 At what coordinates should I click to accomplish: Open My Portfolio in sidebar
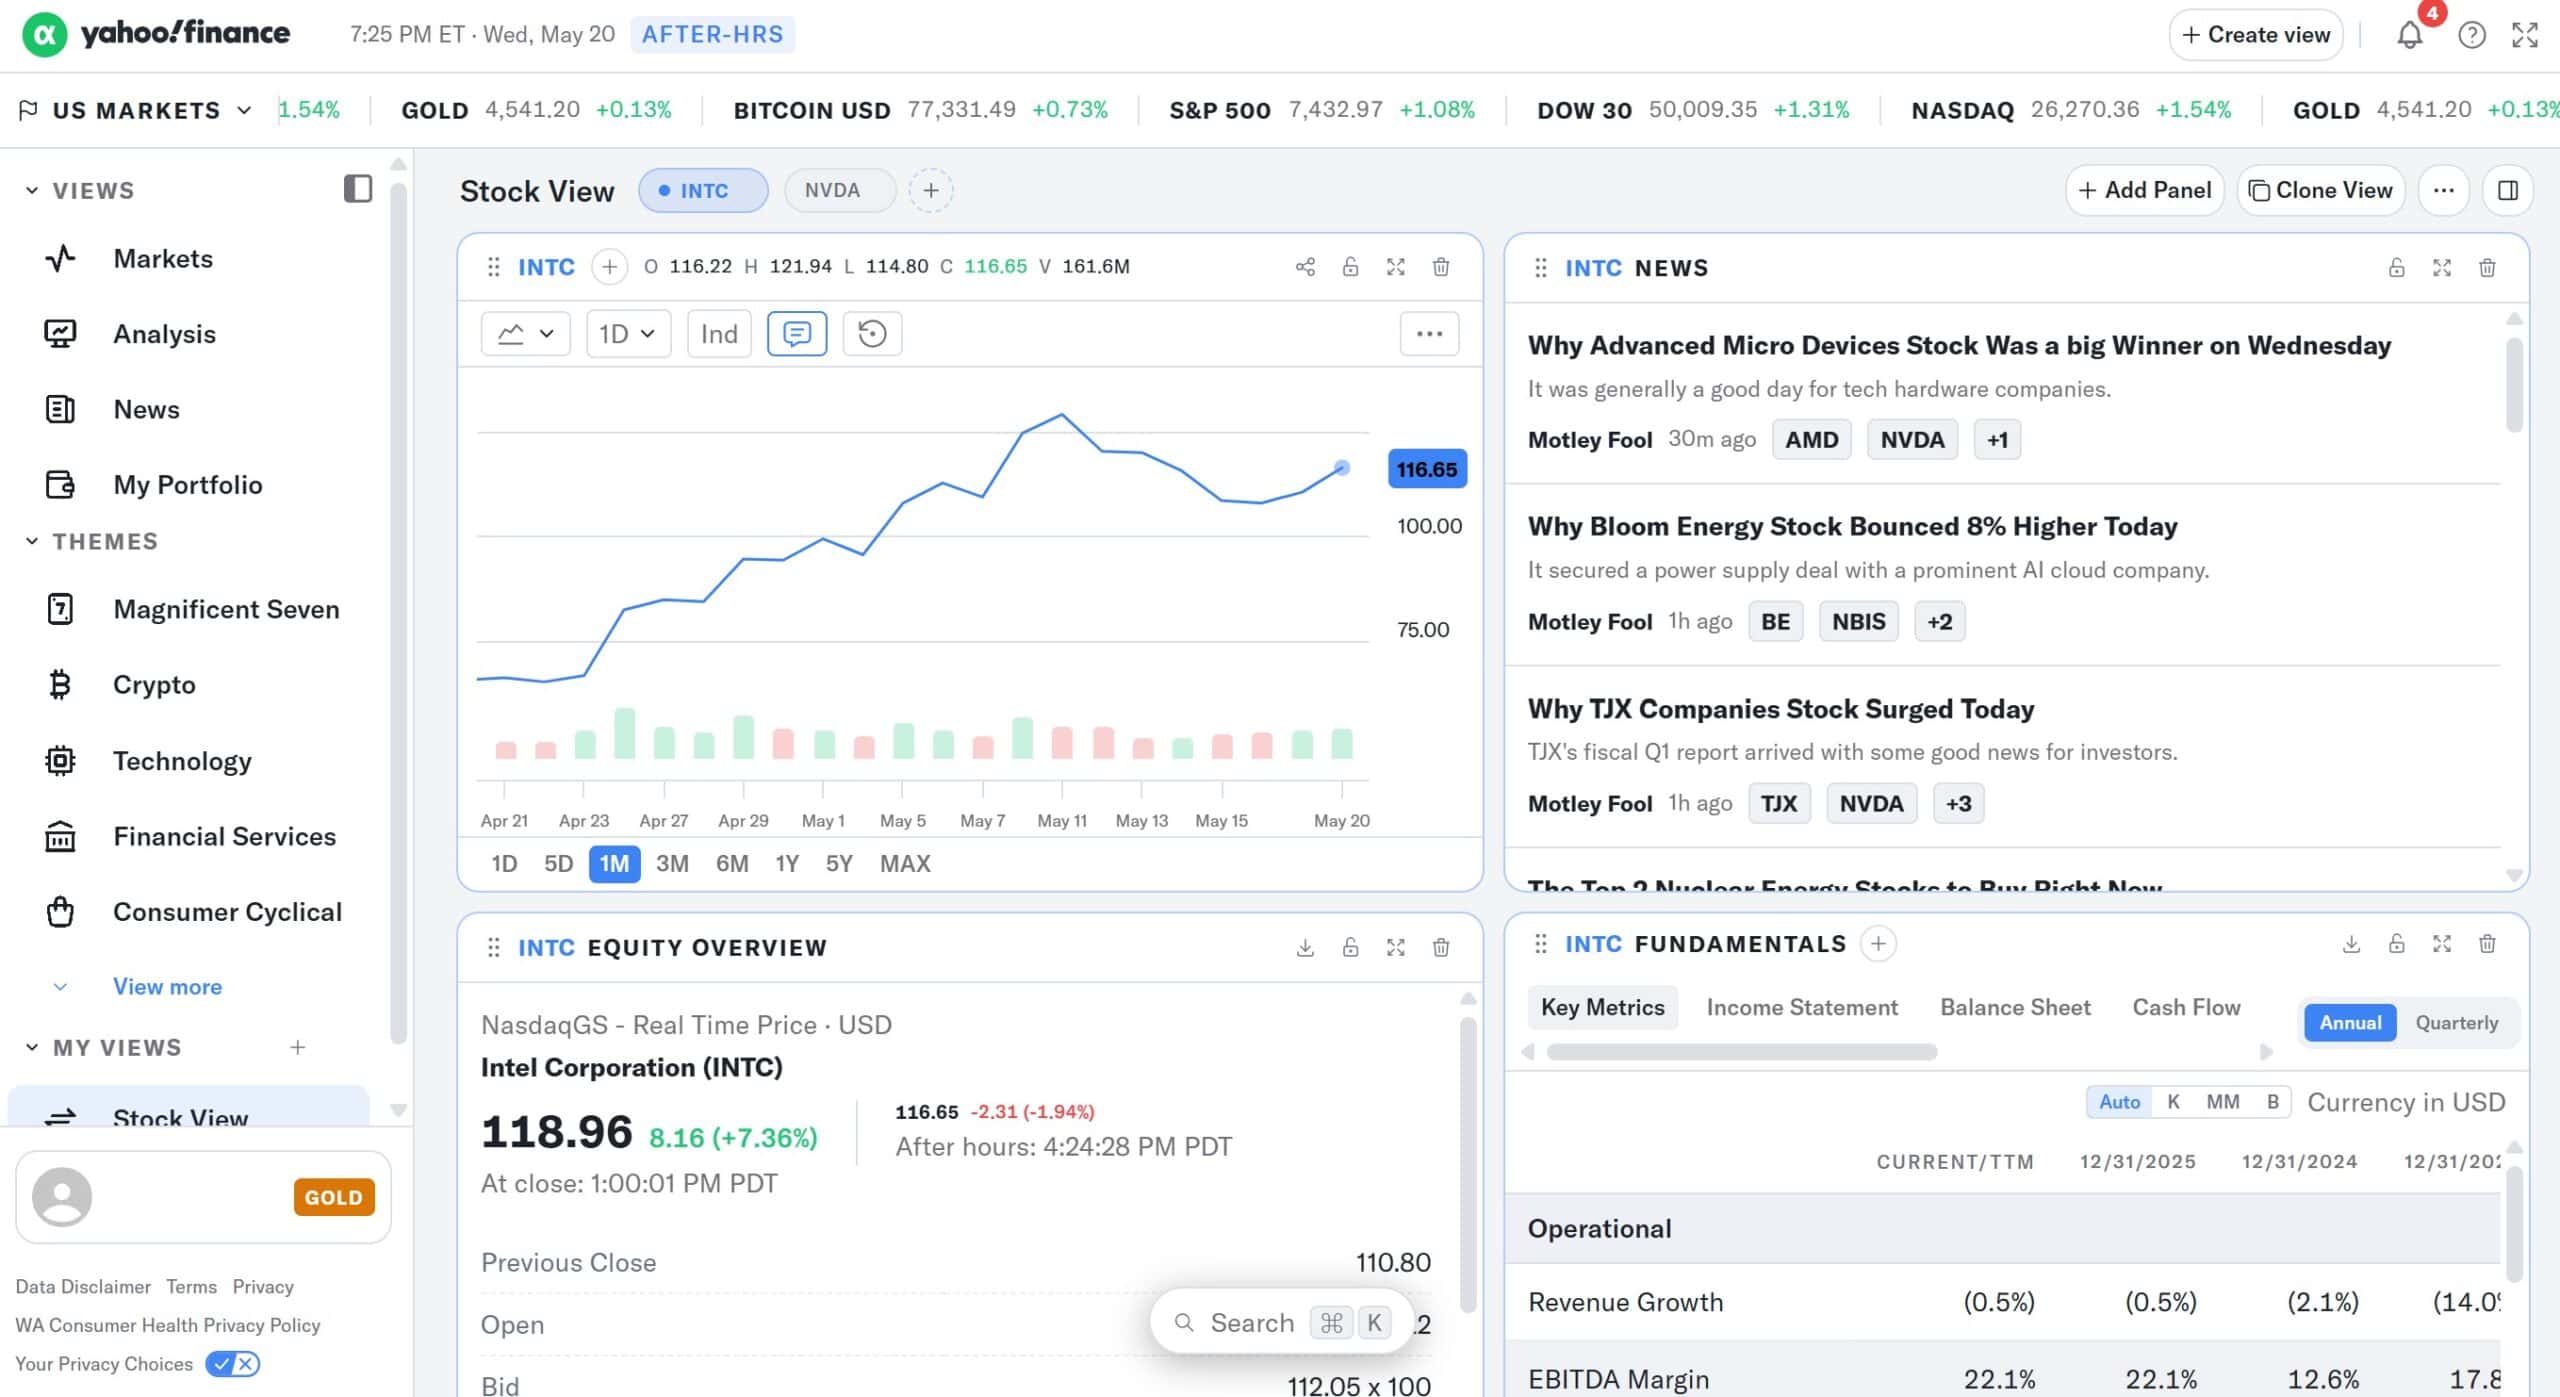[188, 485]
